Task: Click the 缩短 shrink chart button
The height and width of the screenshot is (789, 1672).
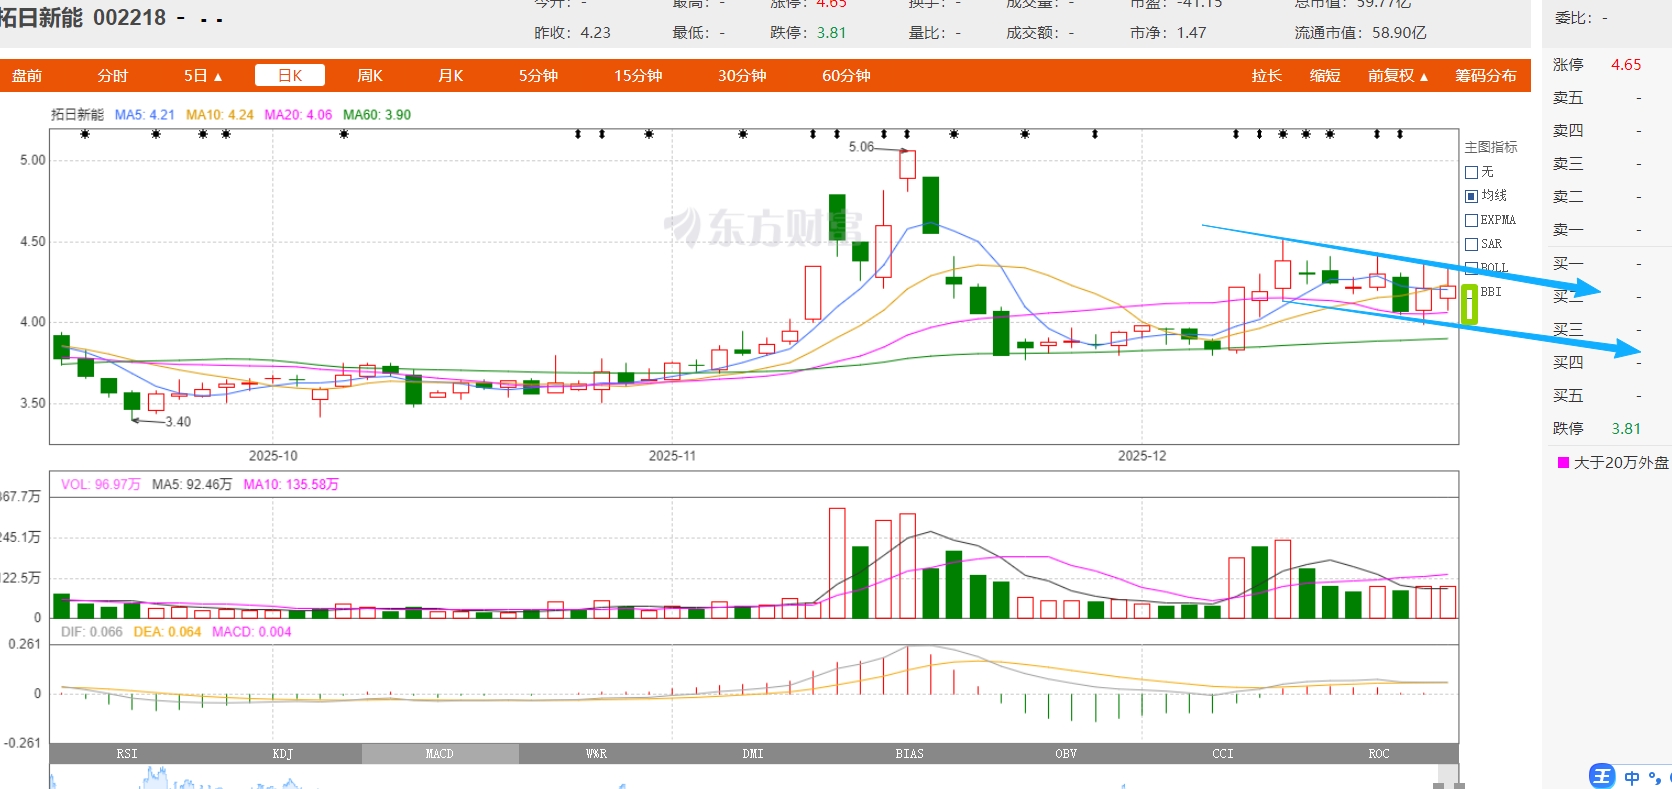Action: click(x=1325, y=76)
